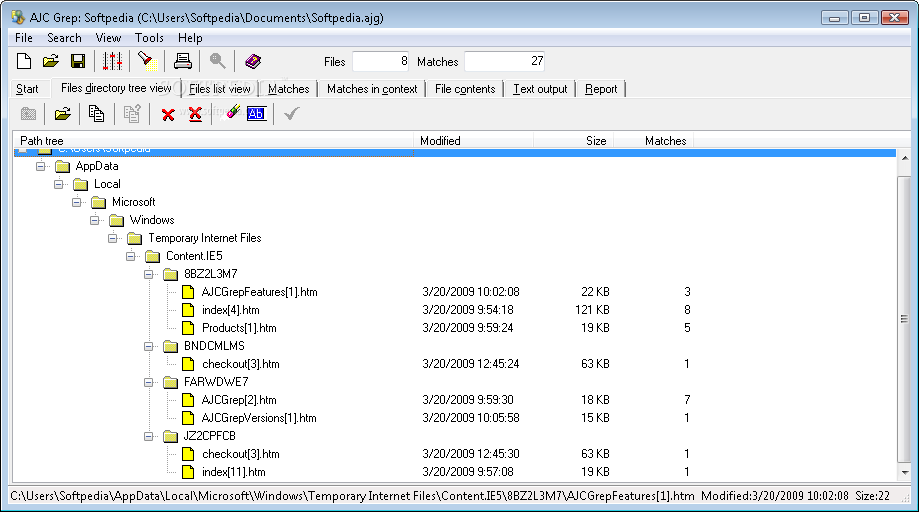Viewport: 919px width, 512px height.
Task: Click the red X remove icon
Action: (x=168, y=114)
